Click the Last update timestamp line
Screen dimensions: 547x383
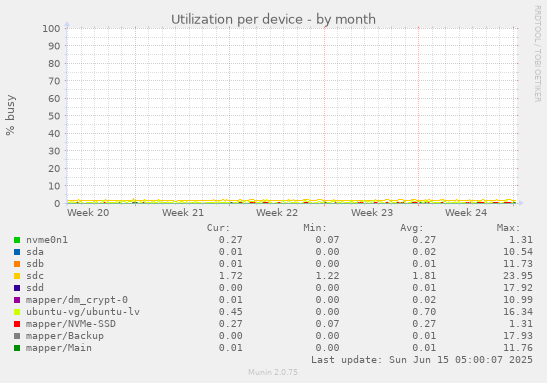tap(422, 360)
